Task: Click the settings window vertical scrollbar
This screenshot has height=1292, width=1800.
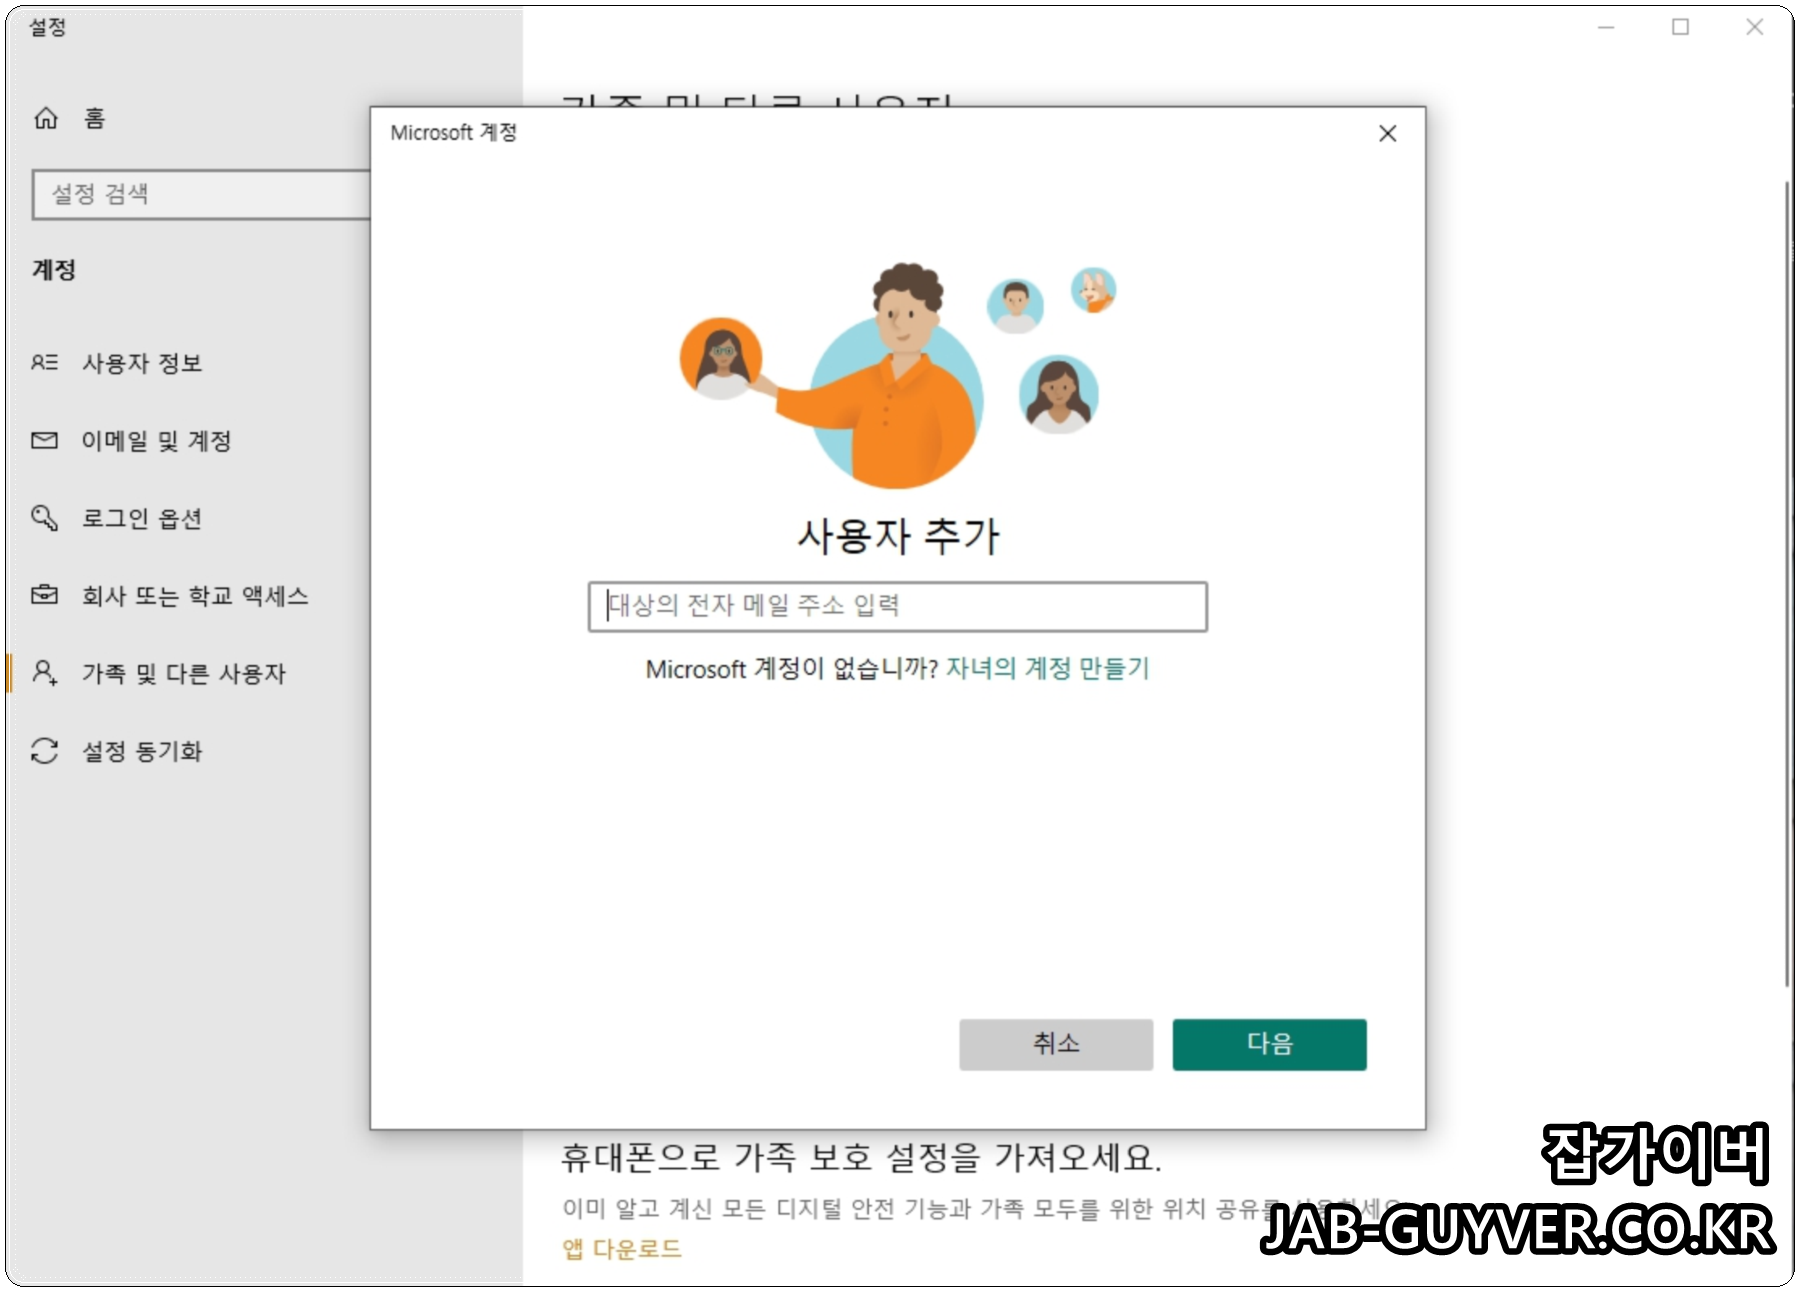Action: tap(1787, 585)
